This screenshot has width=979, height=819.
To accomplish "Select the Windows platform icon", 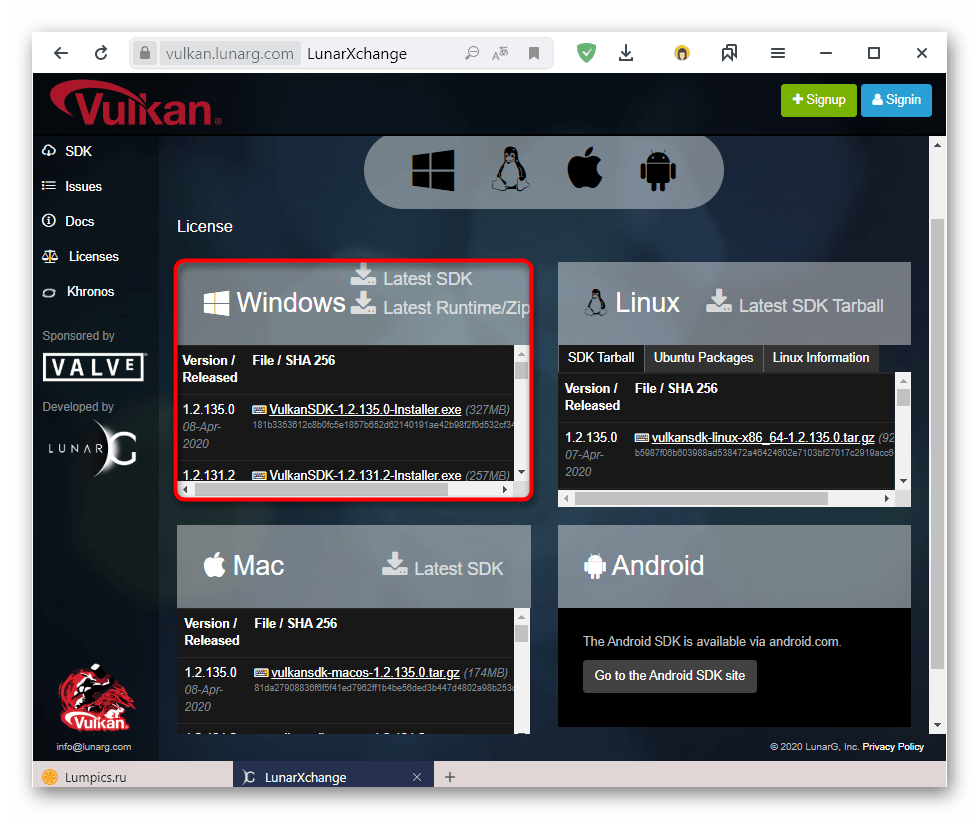I will click(x=433, y=170).
